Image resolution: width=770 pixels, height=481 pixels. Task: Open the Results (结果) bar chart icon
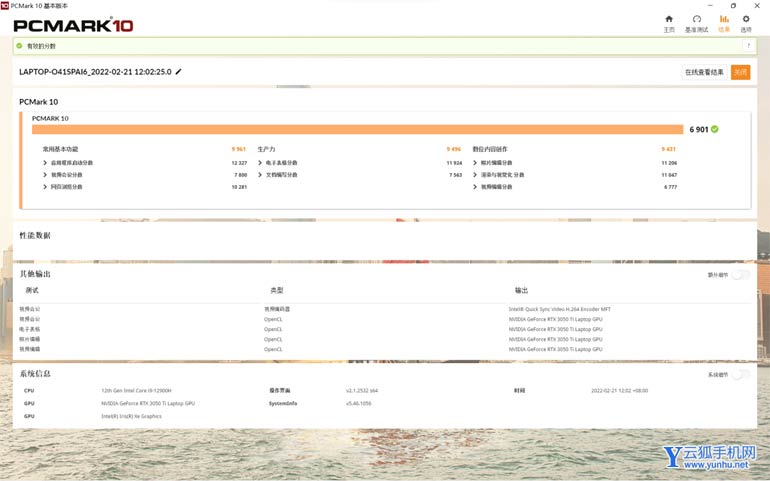coord(724,19)
